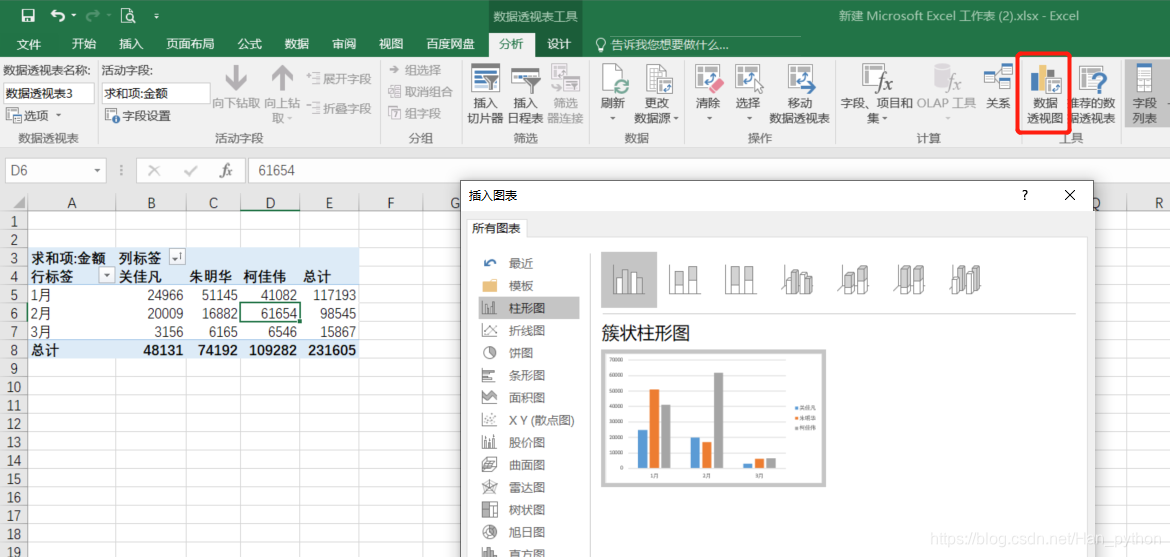Image resolution: width=1170 pixels, height=557 pixels.
Task: Select stacked column chart subtype icon
Action: [683, 280]
